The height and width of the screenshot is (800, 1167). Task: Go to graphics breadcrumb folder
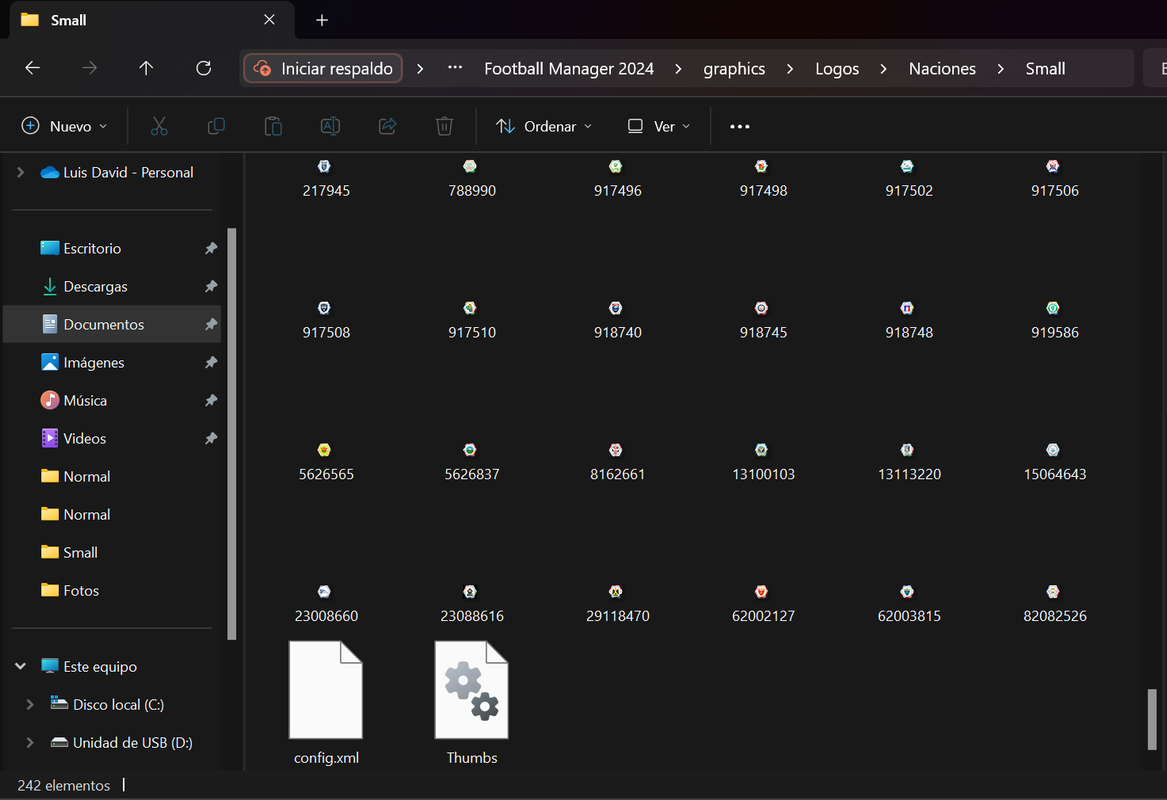coord(734,68)
